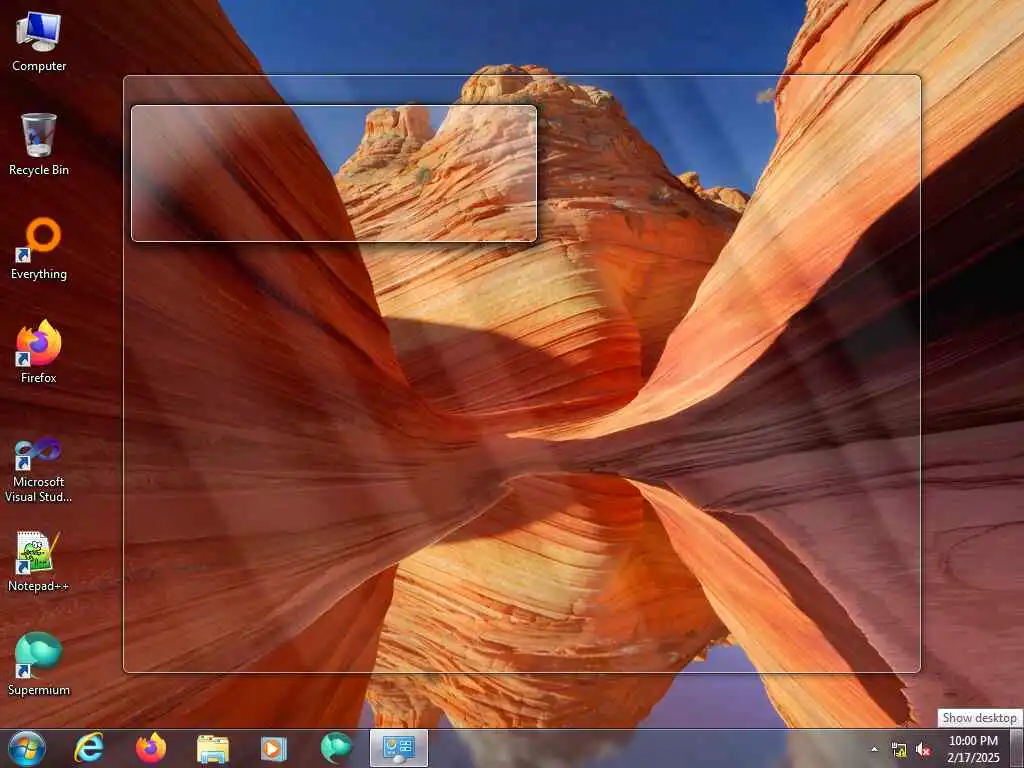This screenshot has width=1024, height=768.
Task: Switch to the active Control Panel taskbar window
Action: pyautogui.click(x=398, y=748)
